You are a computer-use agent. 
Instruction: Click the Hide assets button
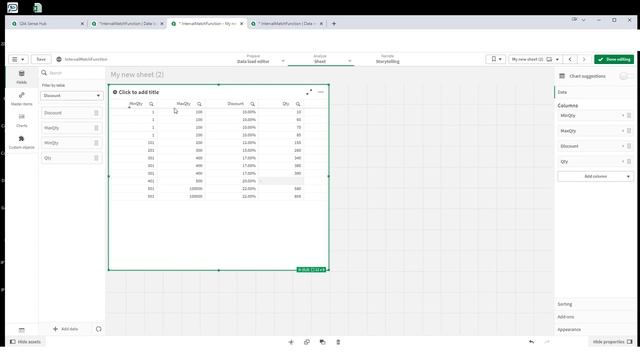(25, 342)
